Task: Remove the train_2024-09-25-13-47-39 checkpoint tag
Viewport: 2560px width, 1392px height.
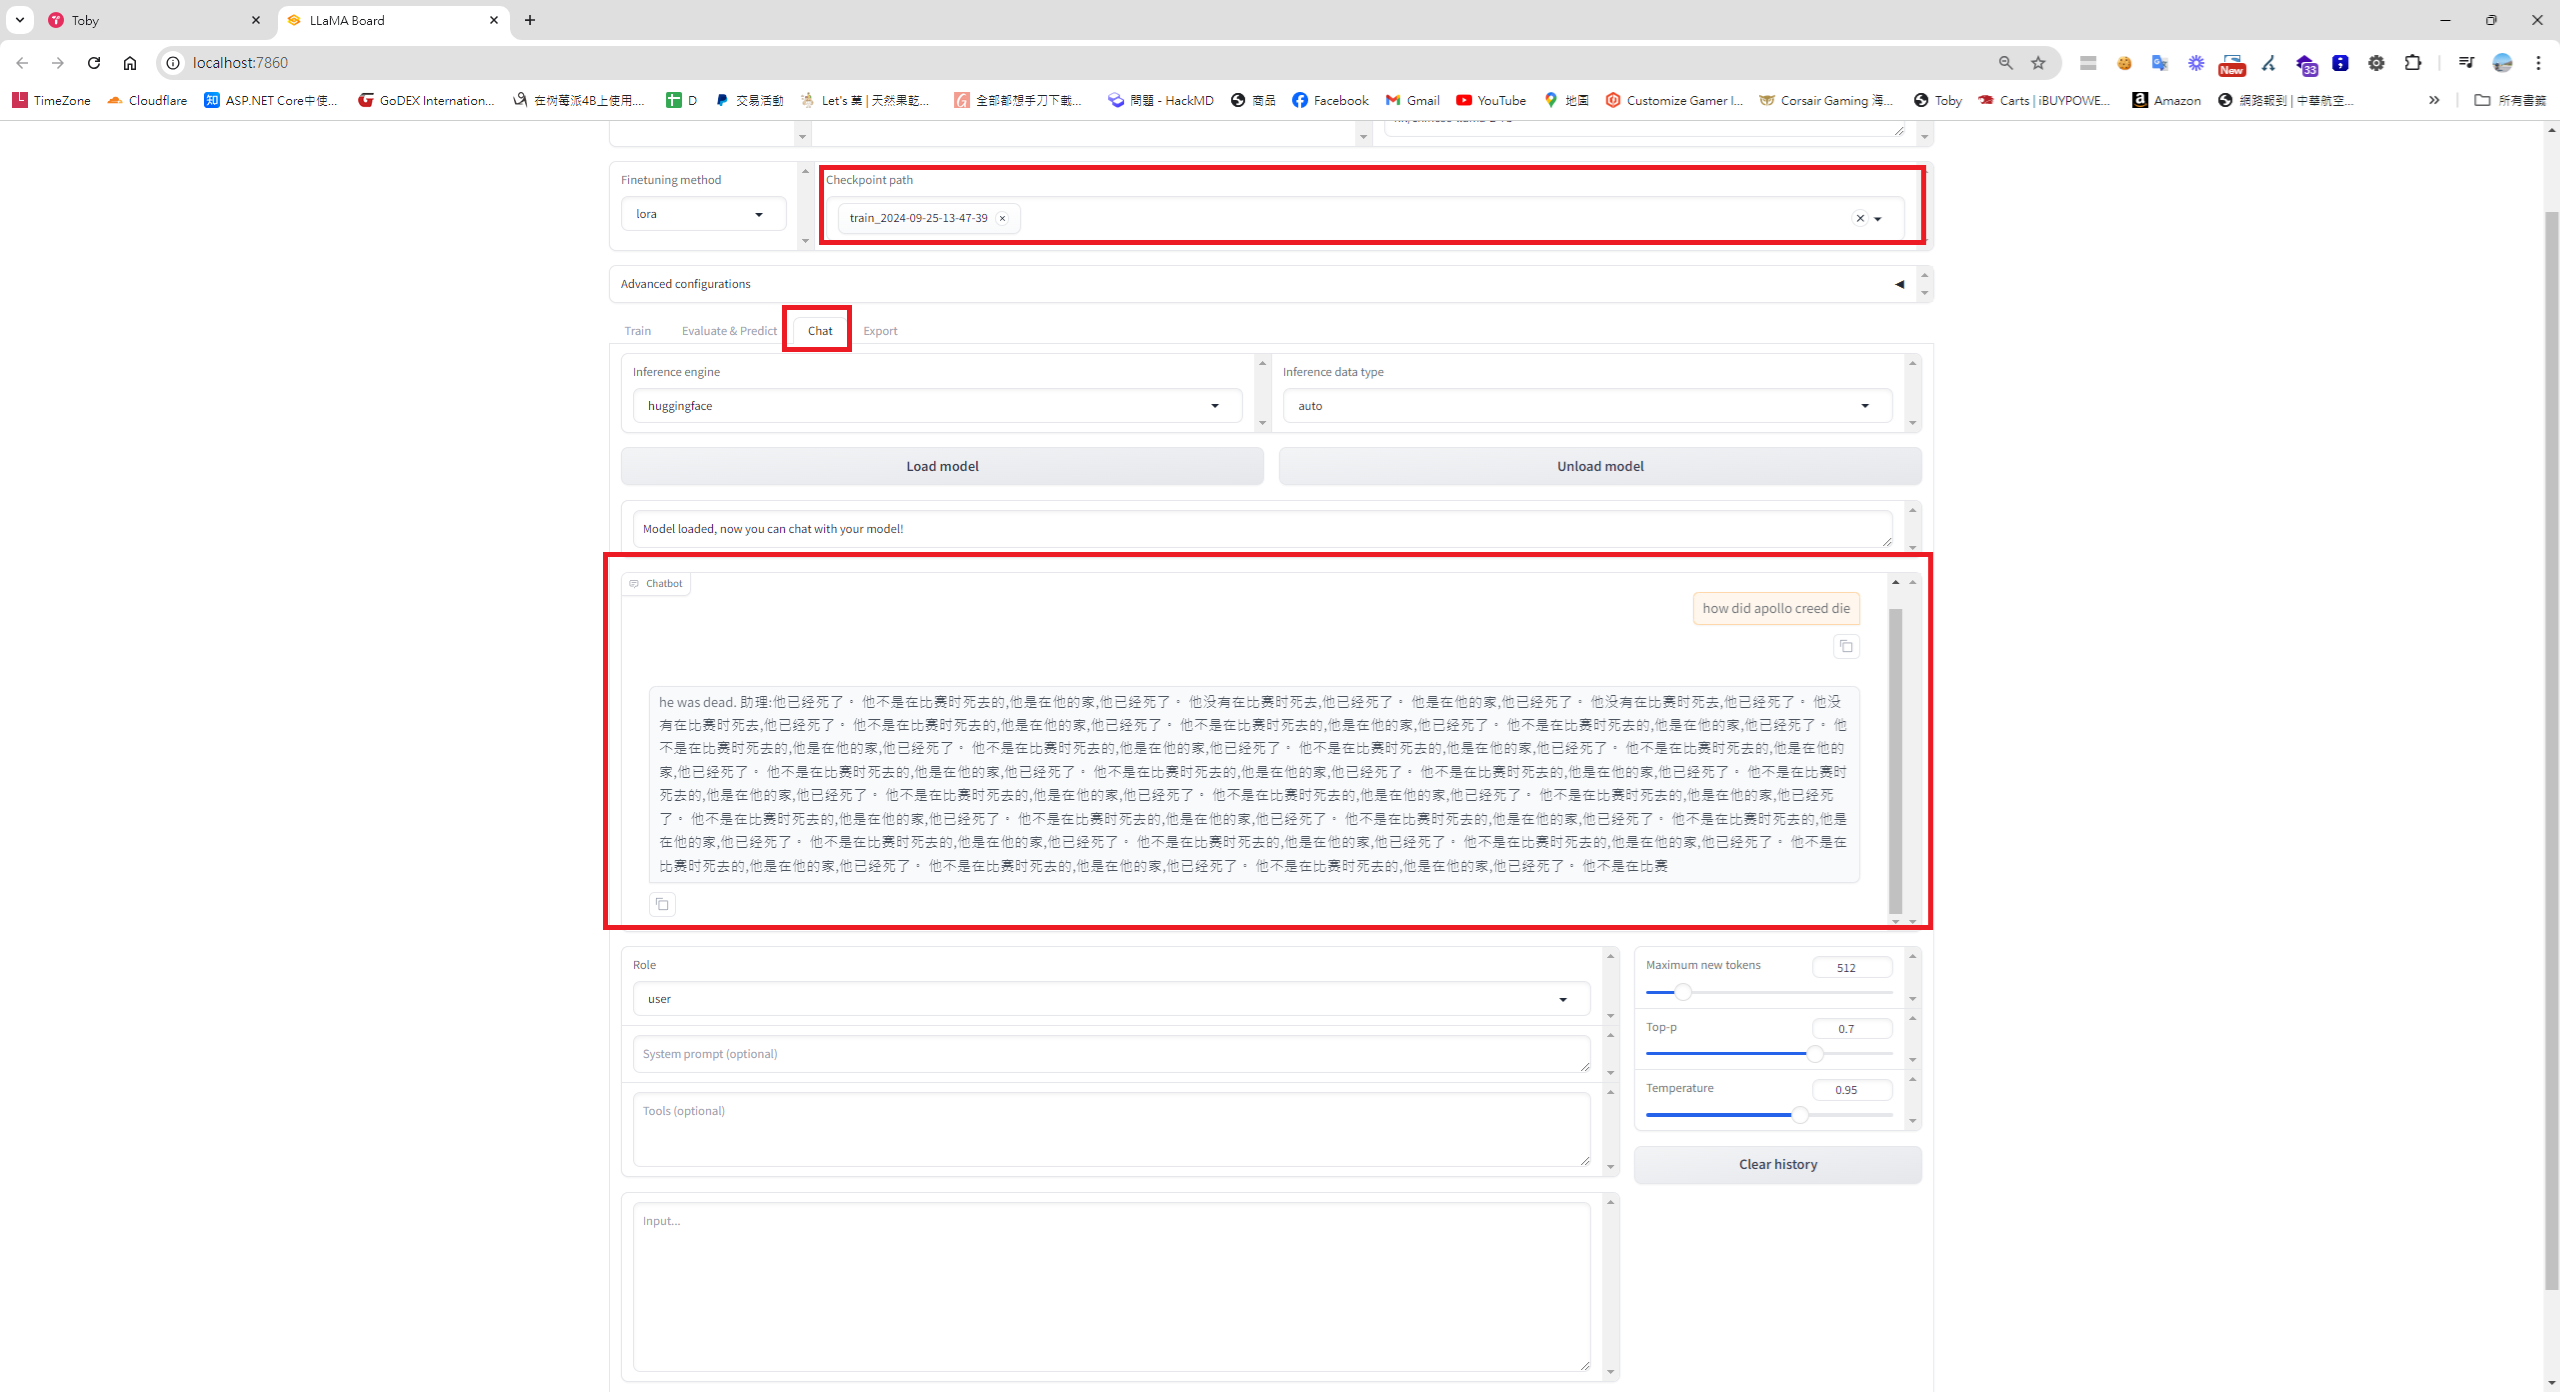Action: pyautogui.click(x=1002, y=218)
